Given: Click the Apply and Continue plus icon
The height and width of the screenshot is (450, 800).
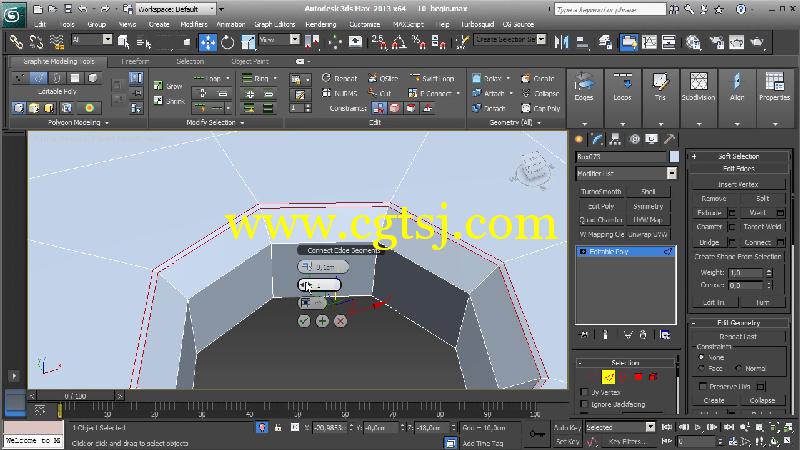Looking at the screenshot, I should [322, 321].
